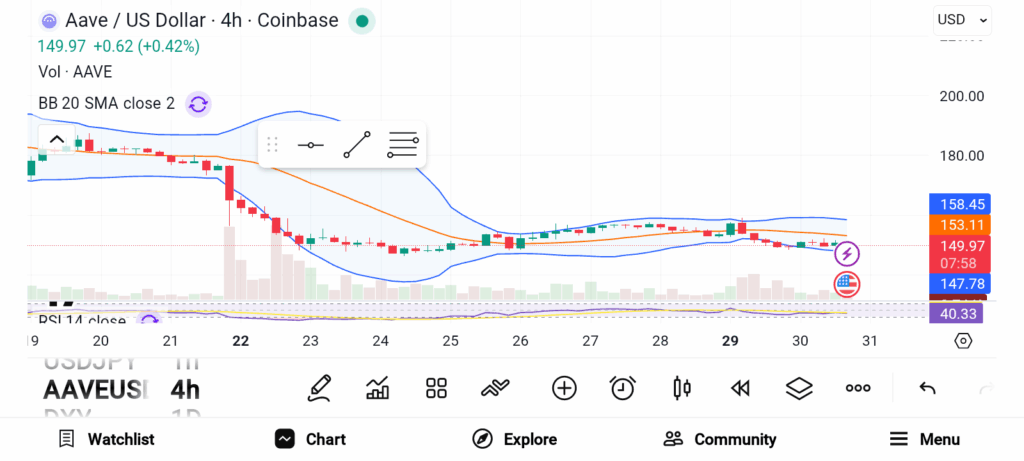Click the 147.78 lower band price label

(x=959, y=283)
